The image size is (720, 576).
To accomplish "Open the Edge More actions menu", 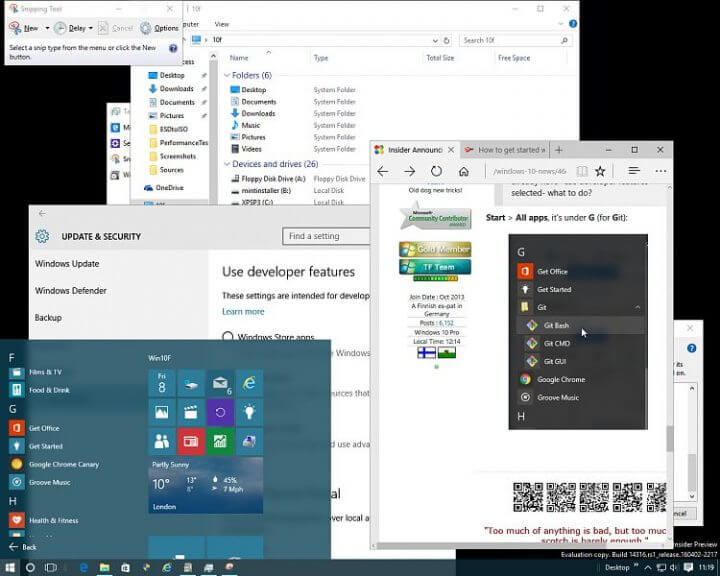I will pyautogui.click(x=661, y=171).
